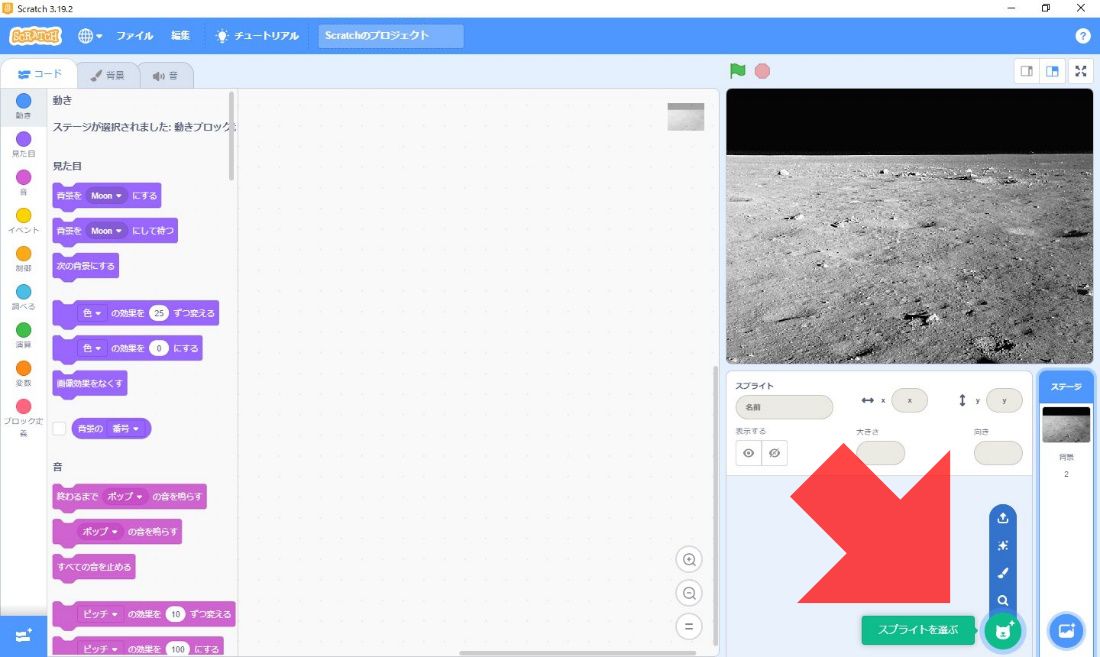Open the 編集 menu
This screenshot has height=657, width=1100.
[180, 36]
